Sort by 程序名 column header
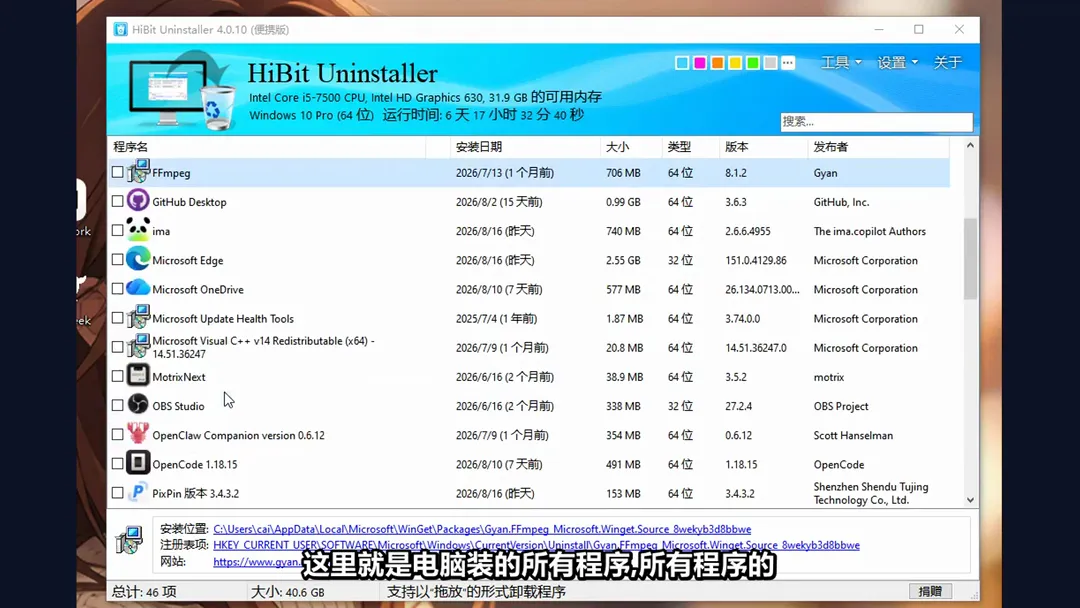1080x608 pixels. click(267, 147)
